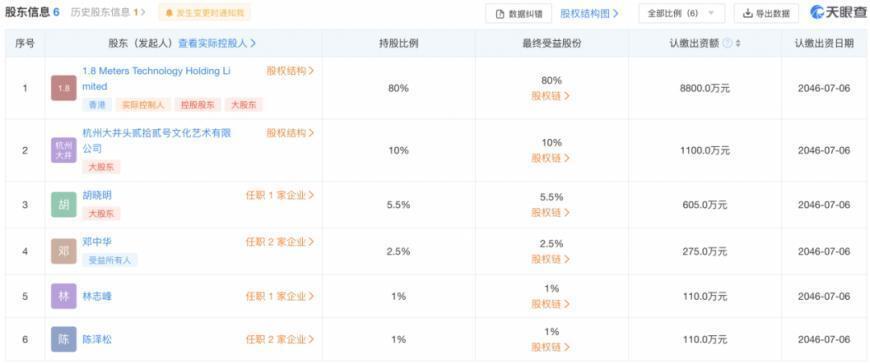Image resolution: width=870 pixels, height=364 pixels.
Task: Click the 邓 brown avatar icon
Action: point(64,251)
